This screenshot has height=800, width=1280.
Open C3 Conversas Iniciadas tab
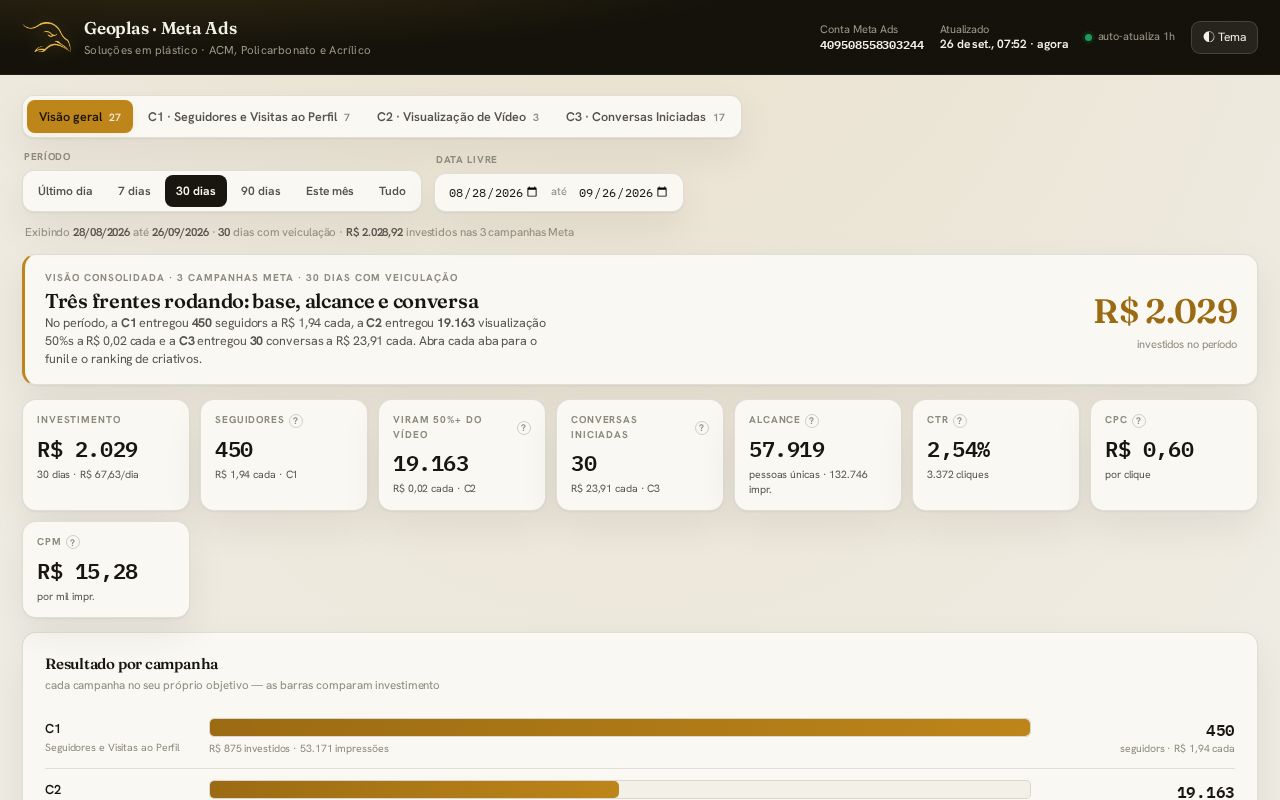coord(645,117)
